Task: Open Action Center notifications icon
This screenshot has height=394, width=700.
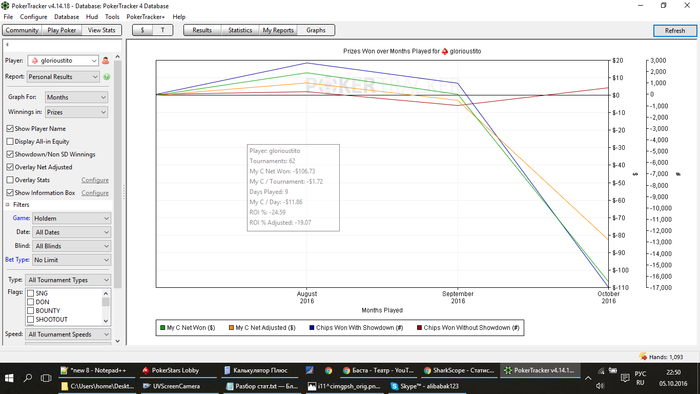Action: (625, 378)
